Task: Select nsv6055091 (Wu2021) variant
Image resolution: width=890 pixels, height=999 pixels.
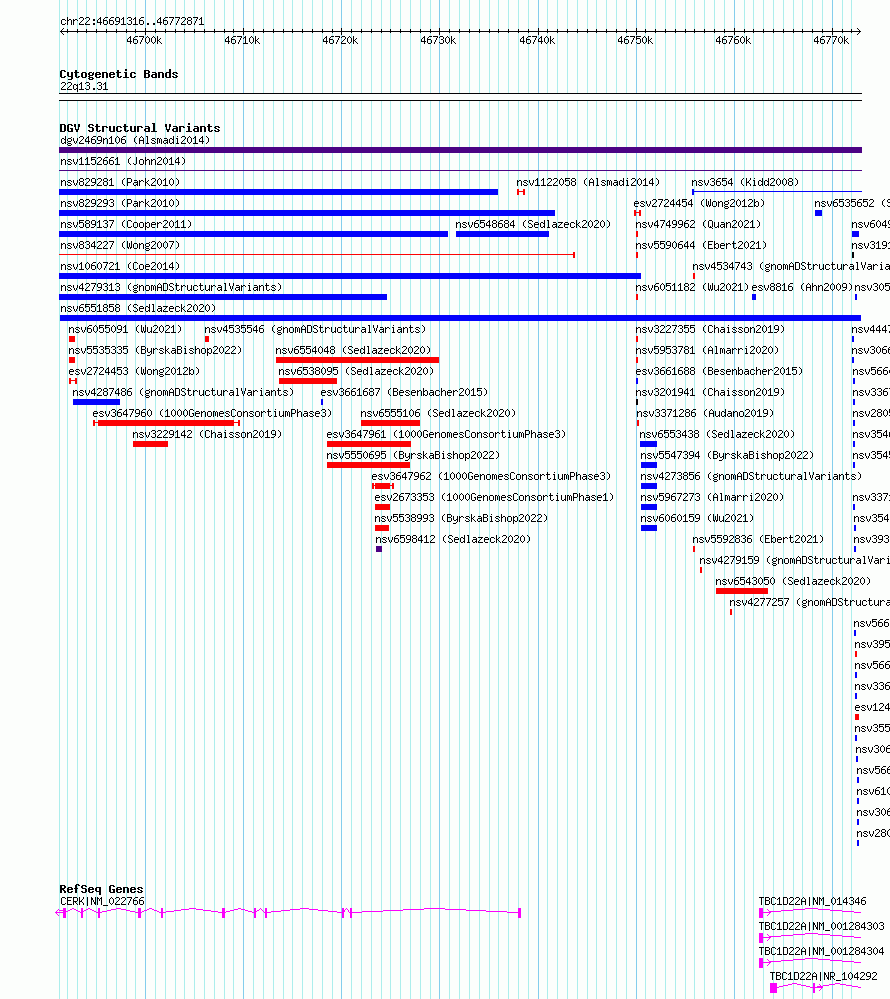Action: click(x=126, y=329)
